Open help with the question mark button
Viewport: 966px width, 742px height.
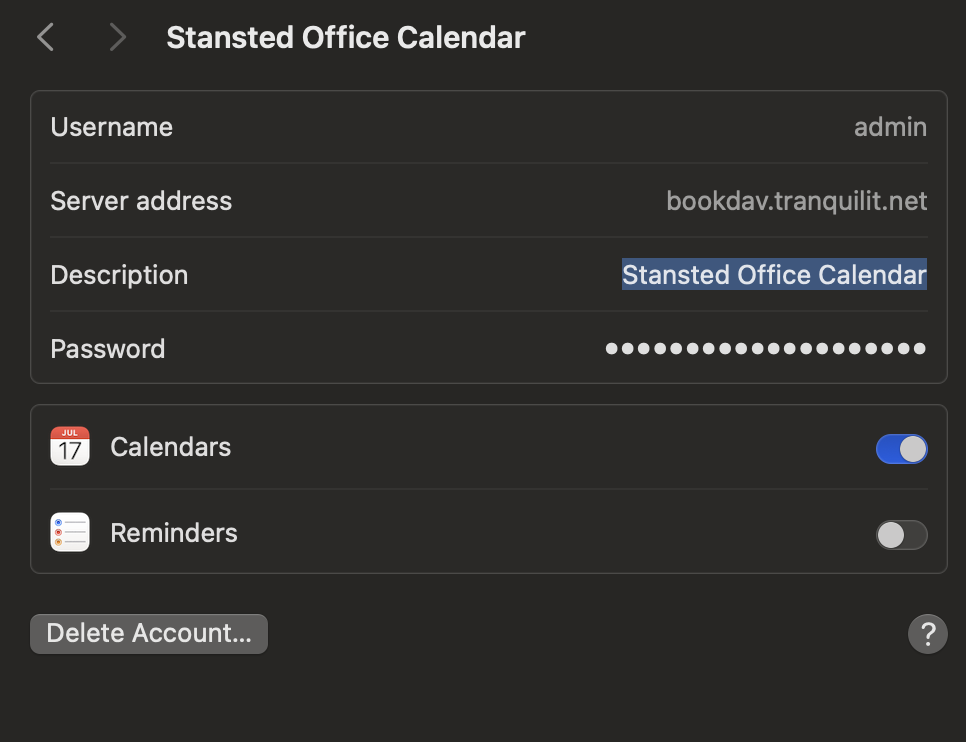pyautogui.click(x=927, y=633)
